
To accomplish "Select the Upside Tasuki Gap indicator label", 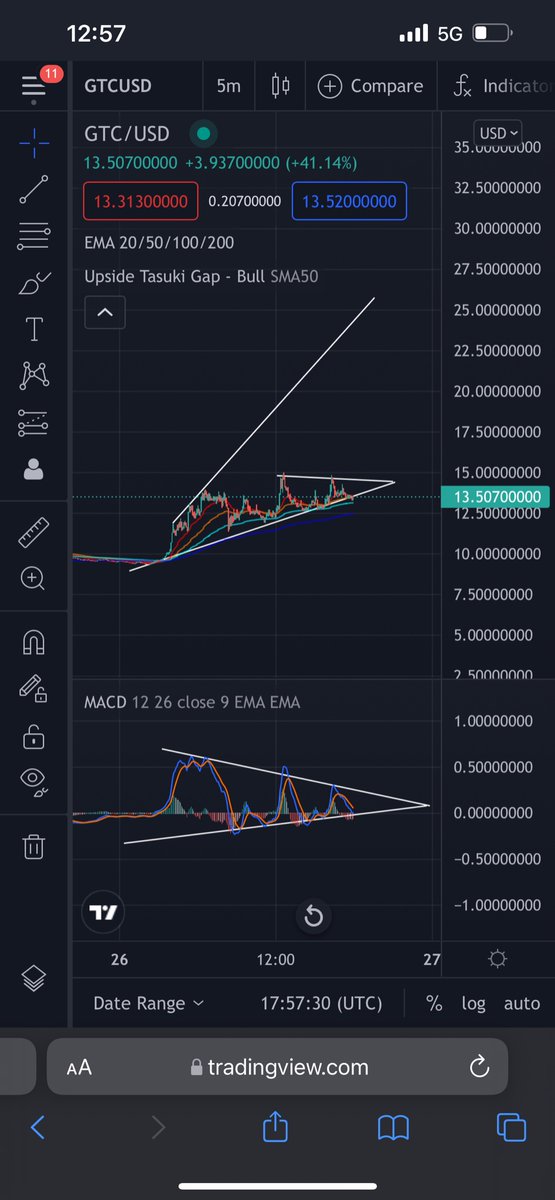I will click(201, 275).
